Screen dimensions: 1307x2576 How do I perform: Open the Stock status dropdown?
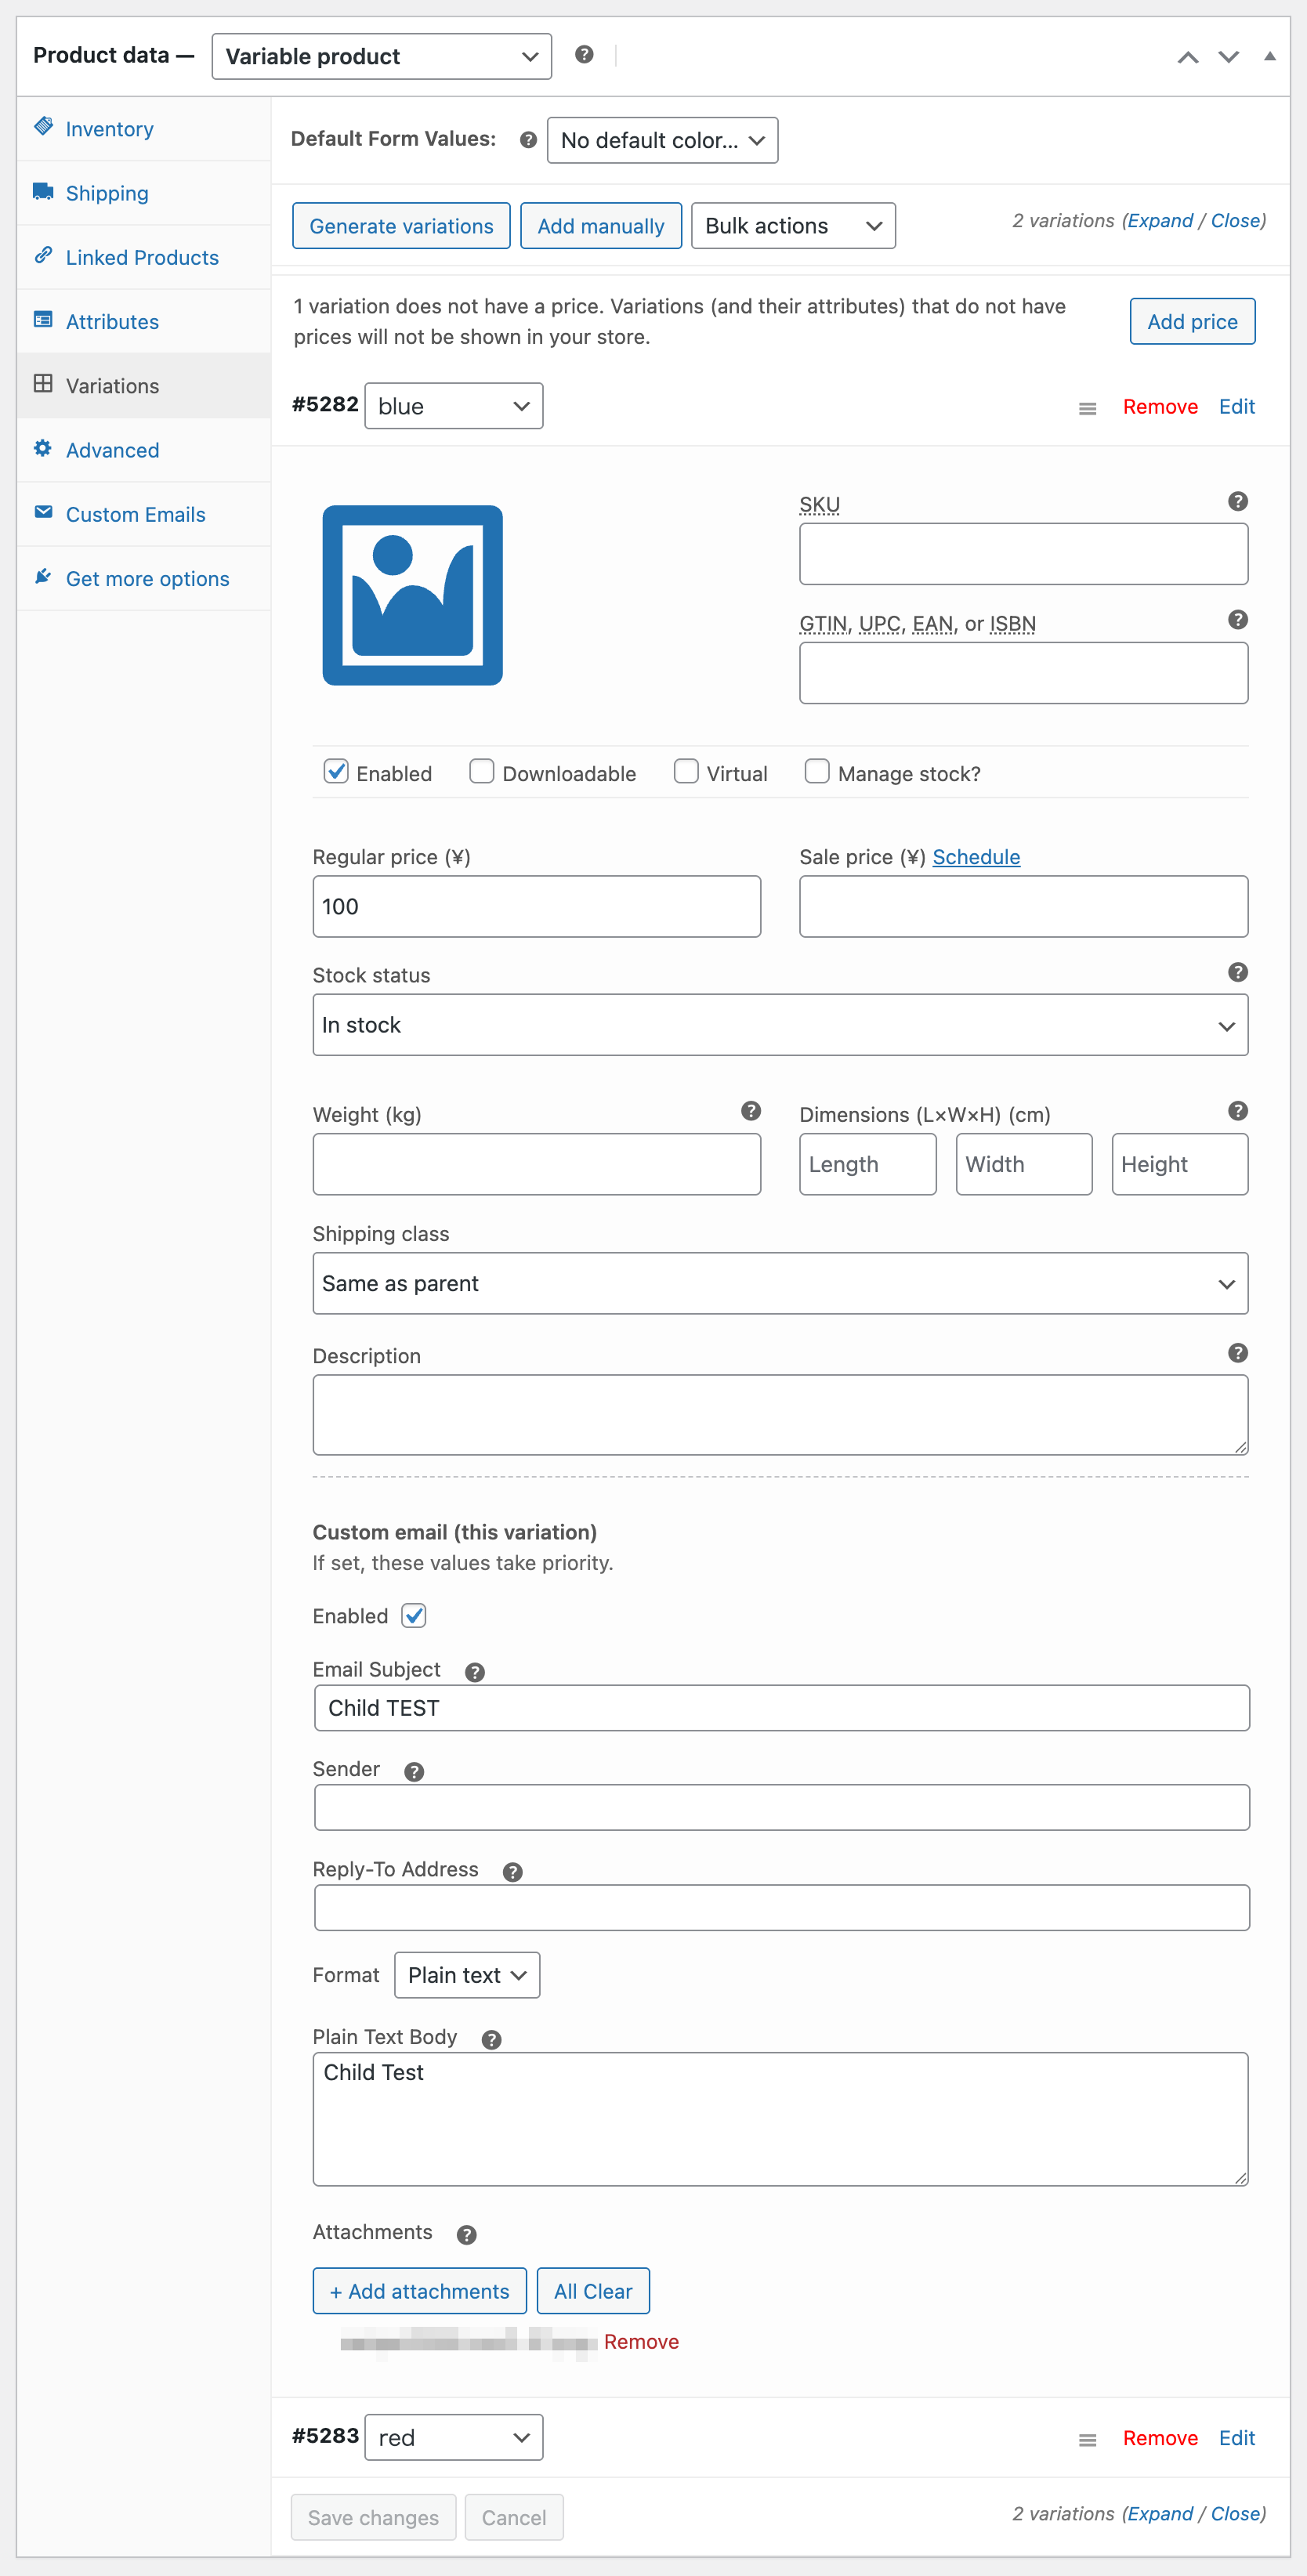779,1025
